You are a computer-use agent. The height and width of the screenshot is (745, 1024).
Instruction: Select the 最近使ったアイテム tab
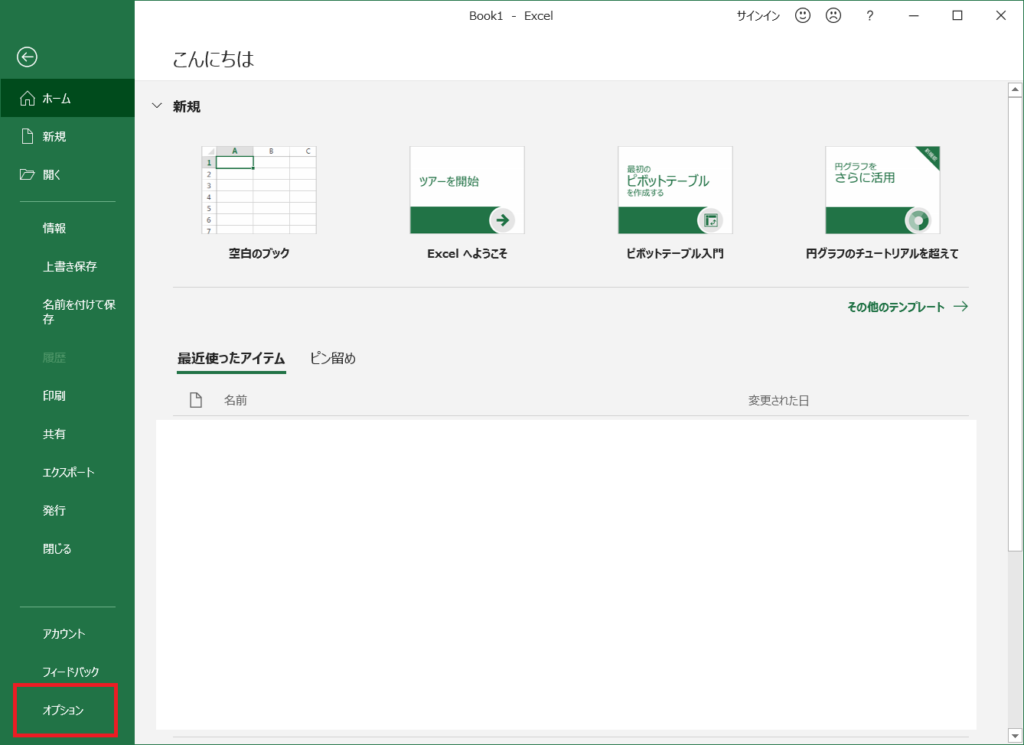[x=231, y=357]
